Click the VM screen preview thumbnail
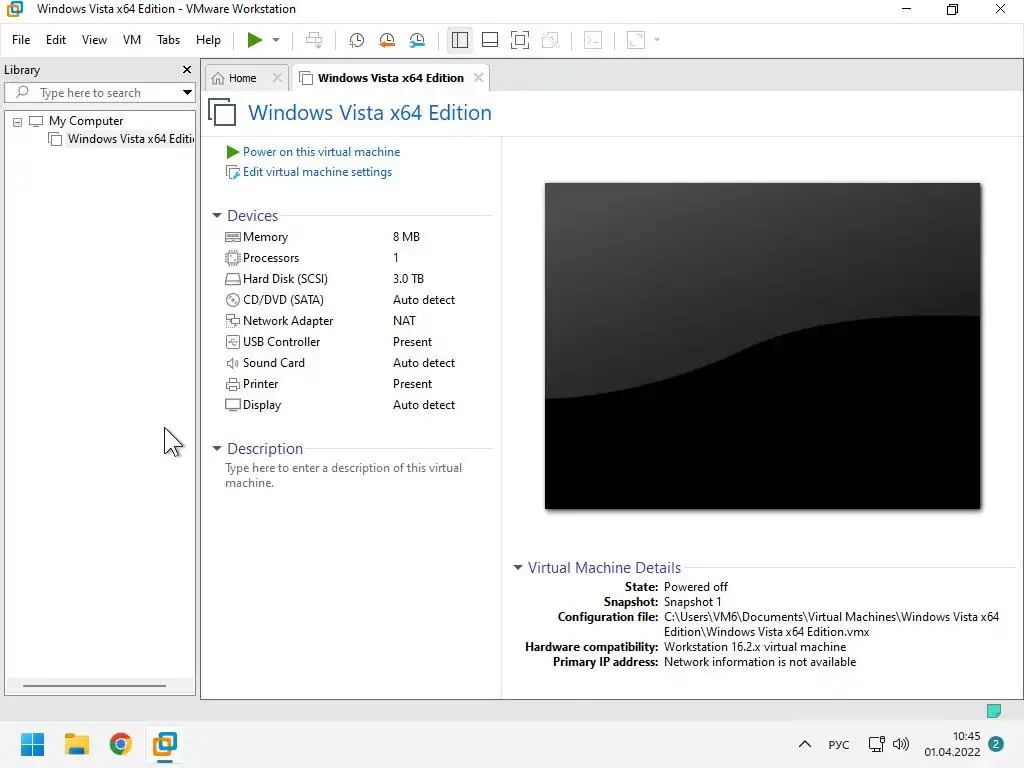 762,345
